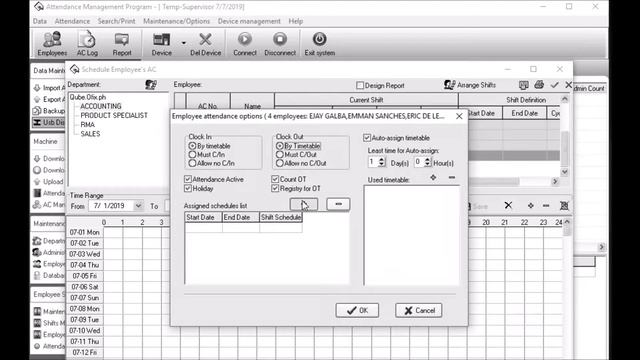Click the Start Date column header in schedules list
This screenshot has width=640, height=360.
click(x=203, y=217)
